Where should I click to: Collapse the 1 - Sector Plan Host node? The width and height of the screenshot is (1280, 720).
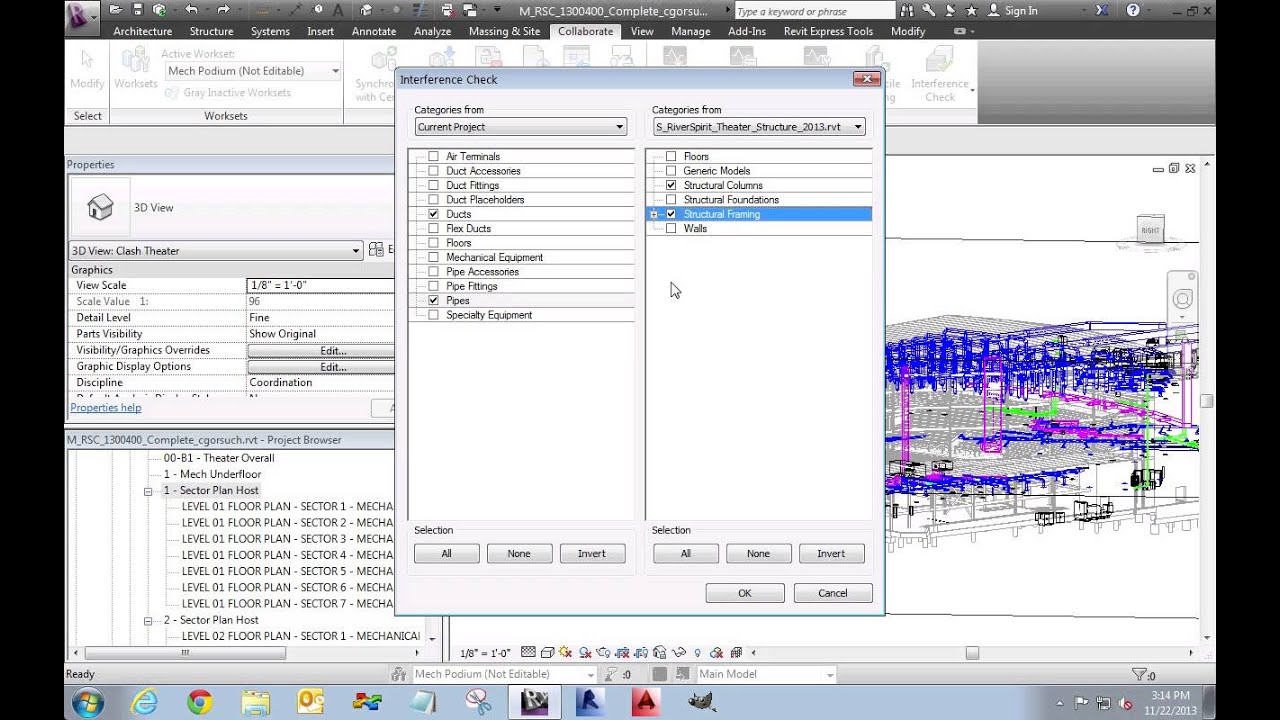(x=148, y=490)
